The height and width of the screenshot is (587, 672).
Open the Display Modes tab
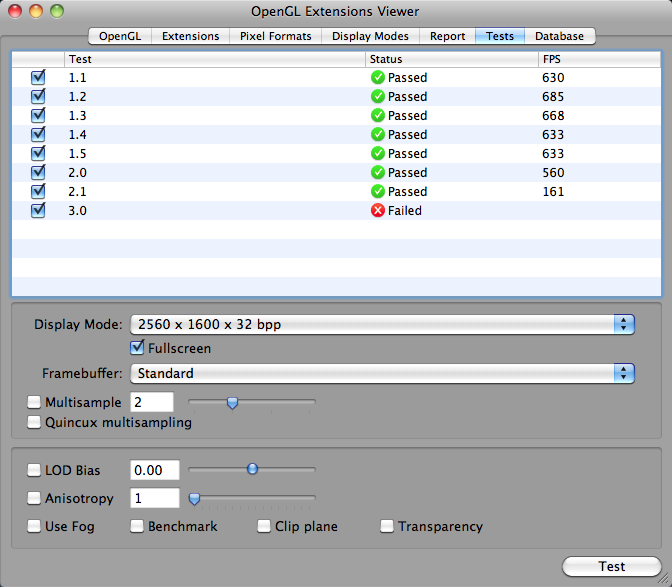point(370,36)
